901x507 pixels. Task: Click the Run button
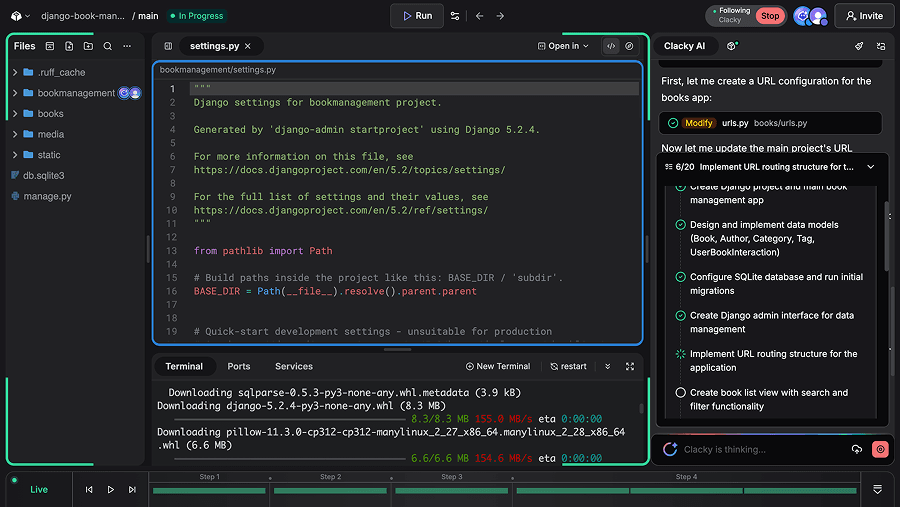[417, 16]
